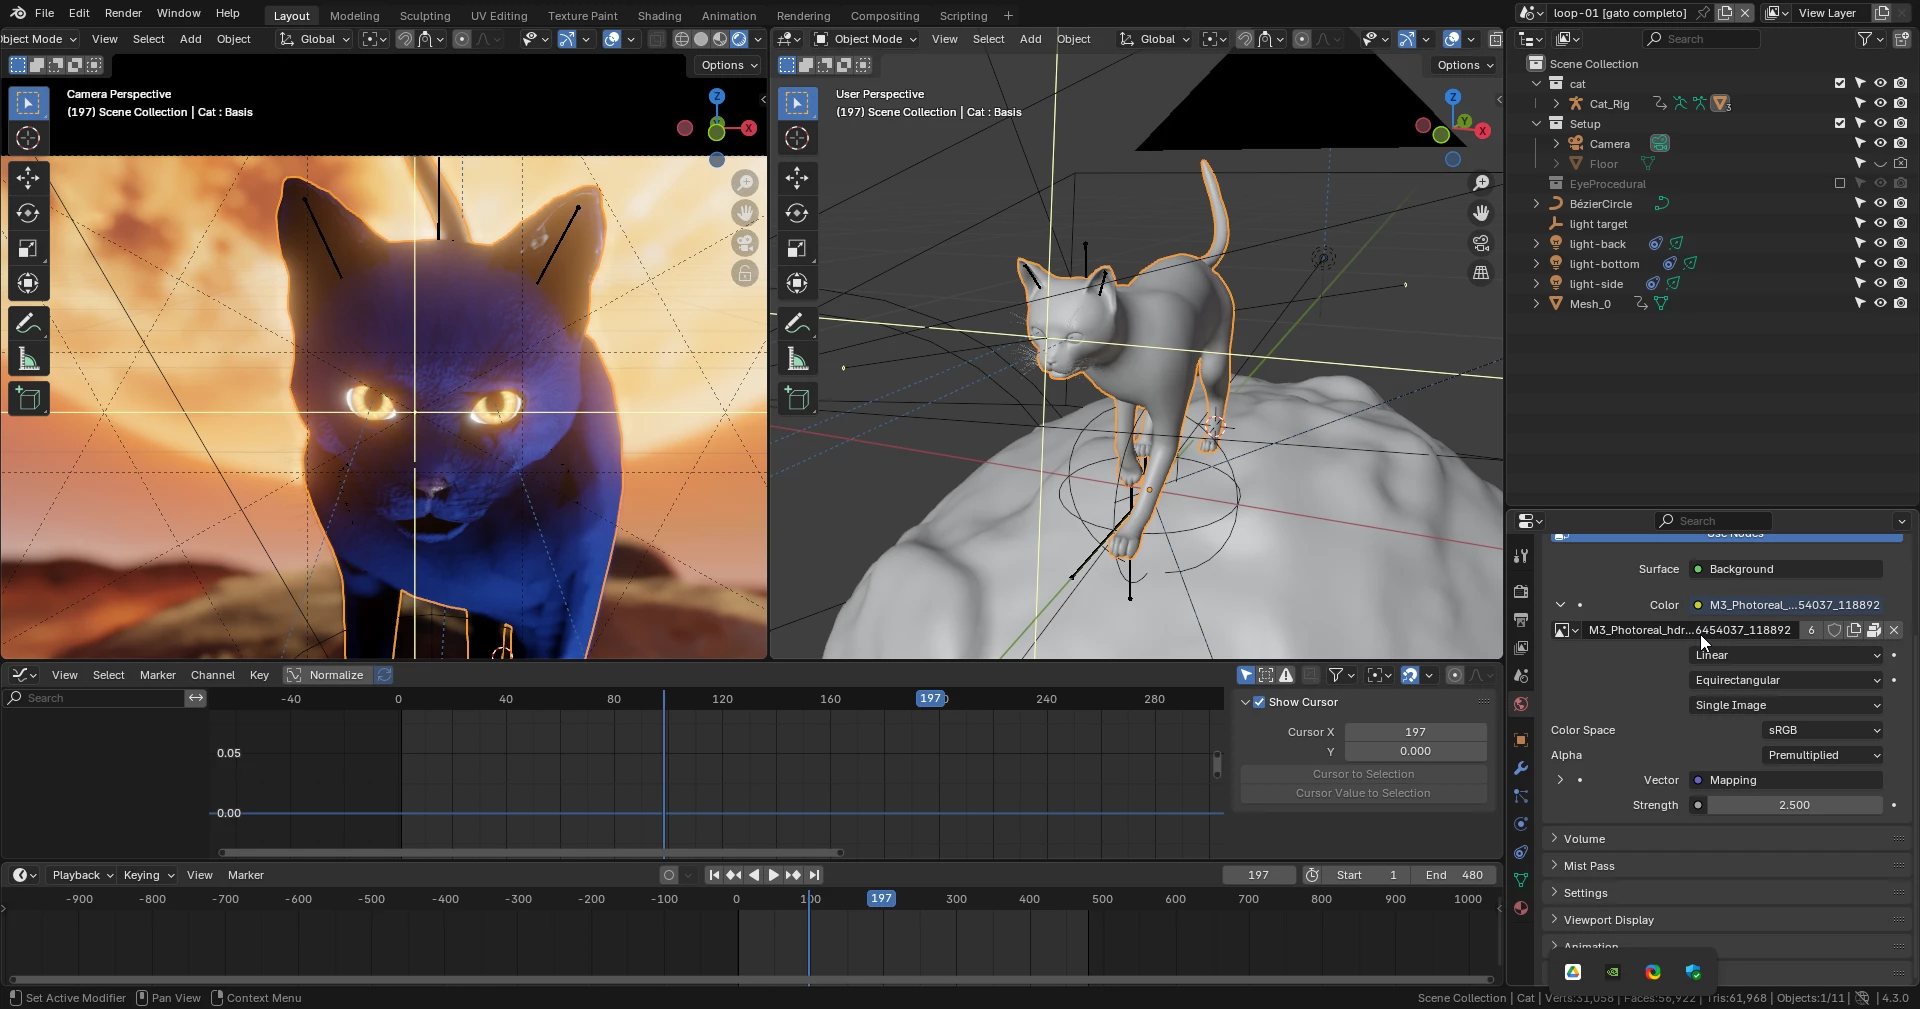Exclude the cat collection from view layer

(x=1840, y=84)
